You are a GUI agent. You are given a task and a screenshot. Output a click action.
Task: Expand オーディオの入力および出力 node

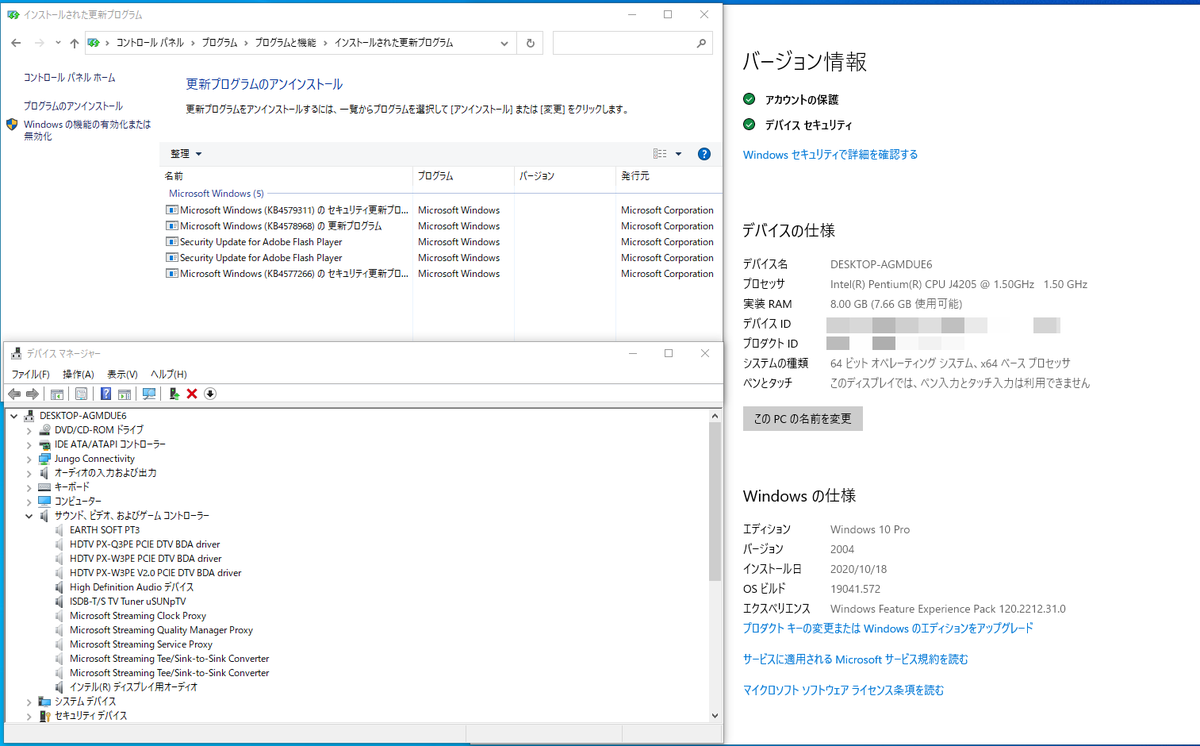click(29, 472)
